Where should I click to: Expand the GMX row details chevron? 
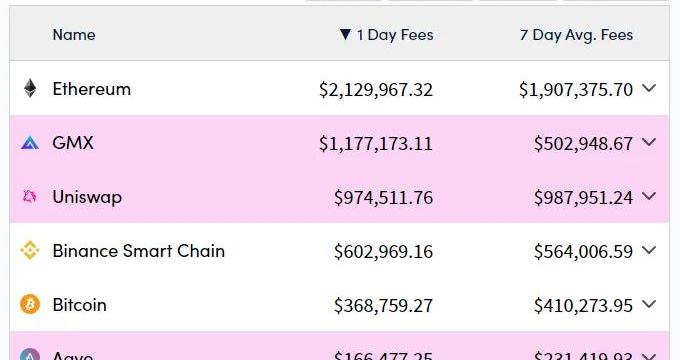click(x=649, y=142)
